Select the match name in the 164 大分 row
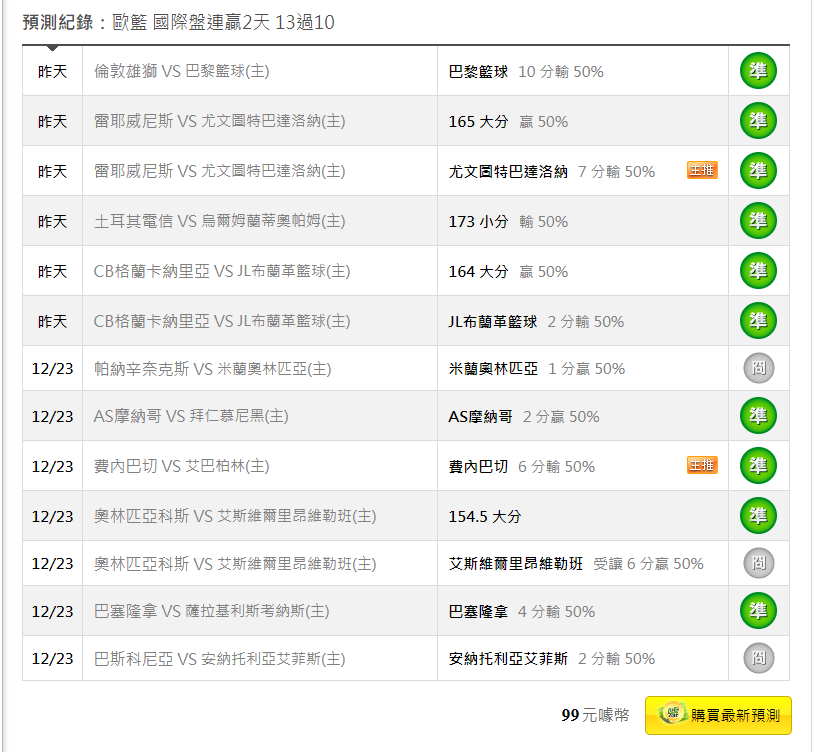 point(222,271)
